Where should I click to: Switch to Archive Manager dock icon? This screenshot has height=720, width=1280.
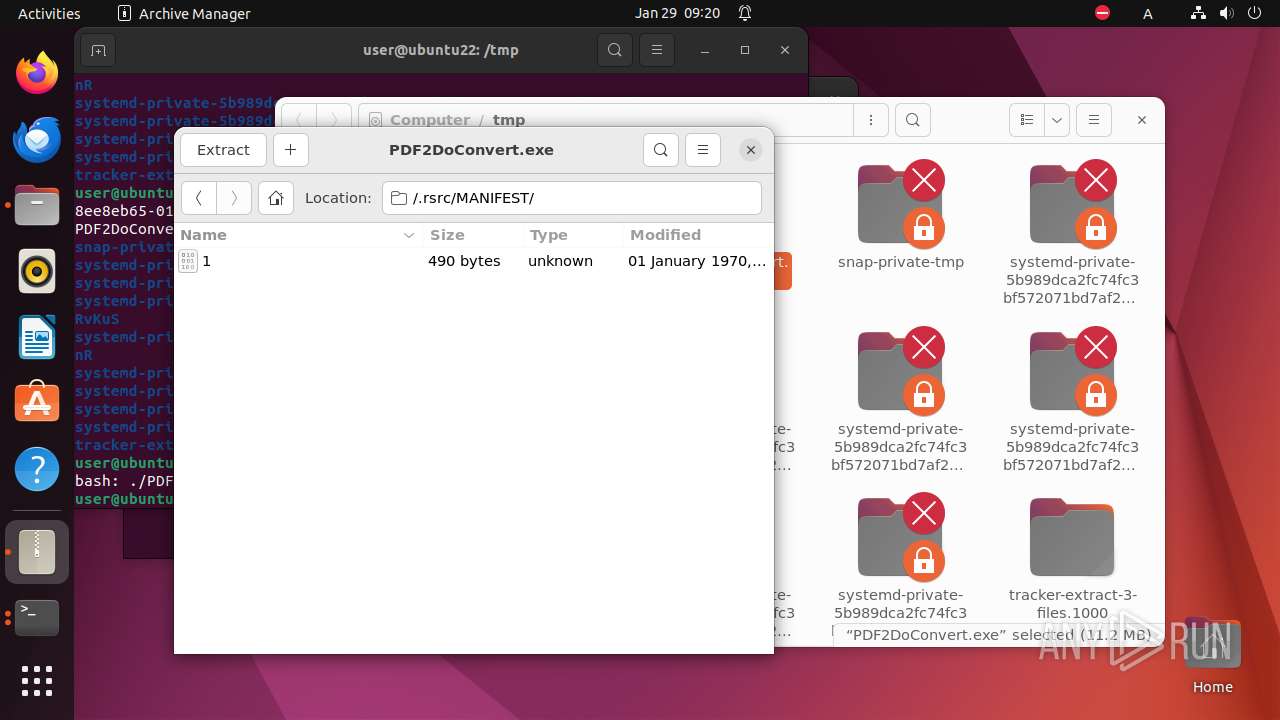tap(37, 552)
